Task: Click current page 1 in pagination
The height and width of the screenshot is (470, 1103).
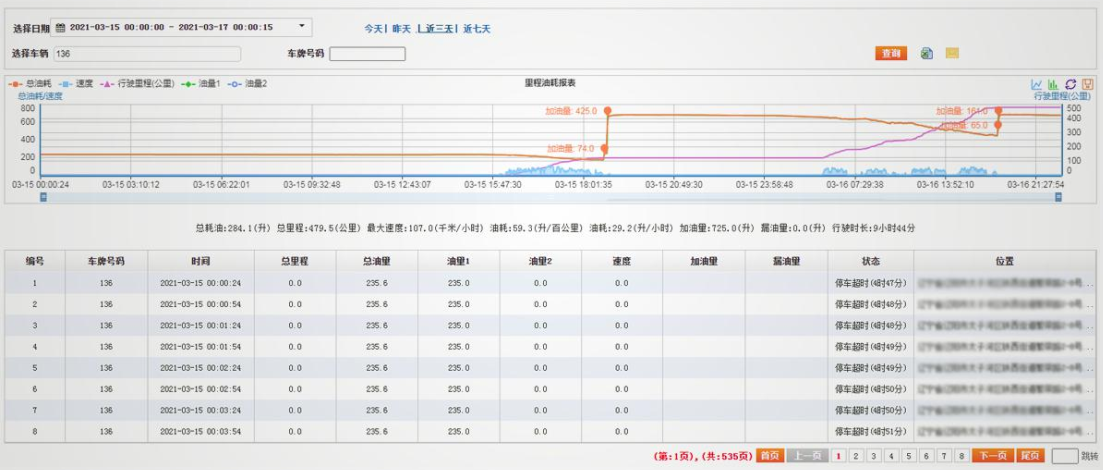Action: (839, 456)
